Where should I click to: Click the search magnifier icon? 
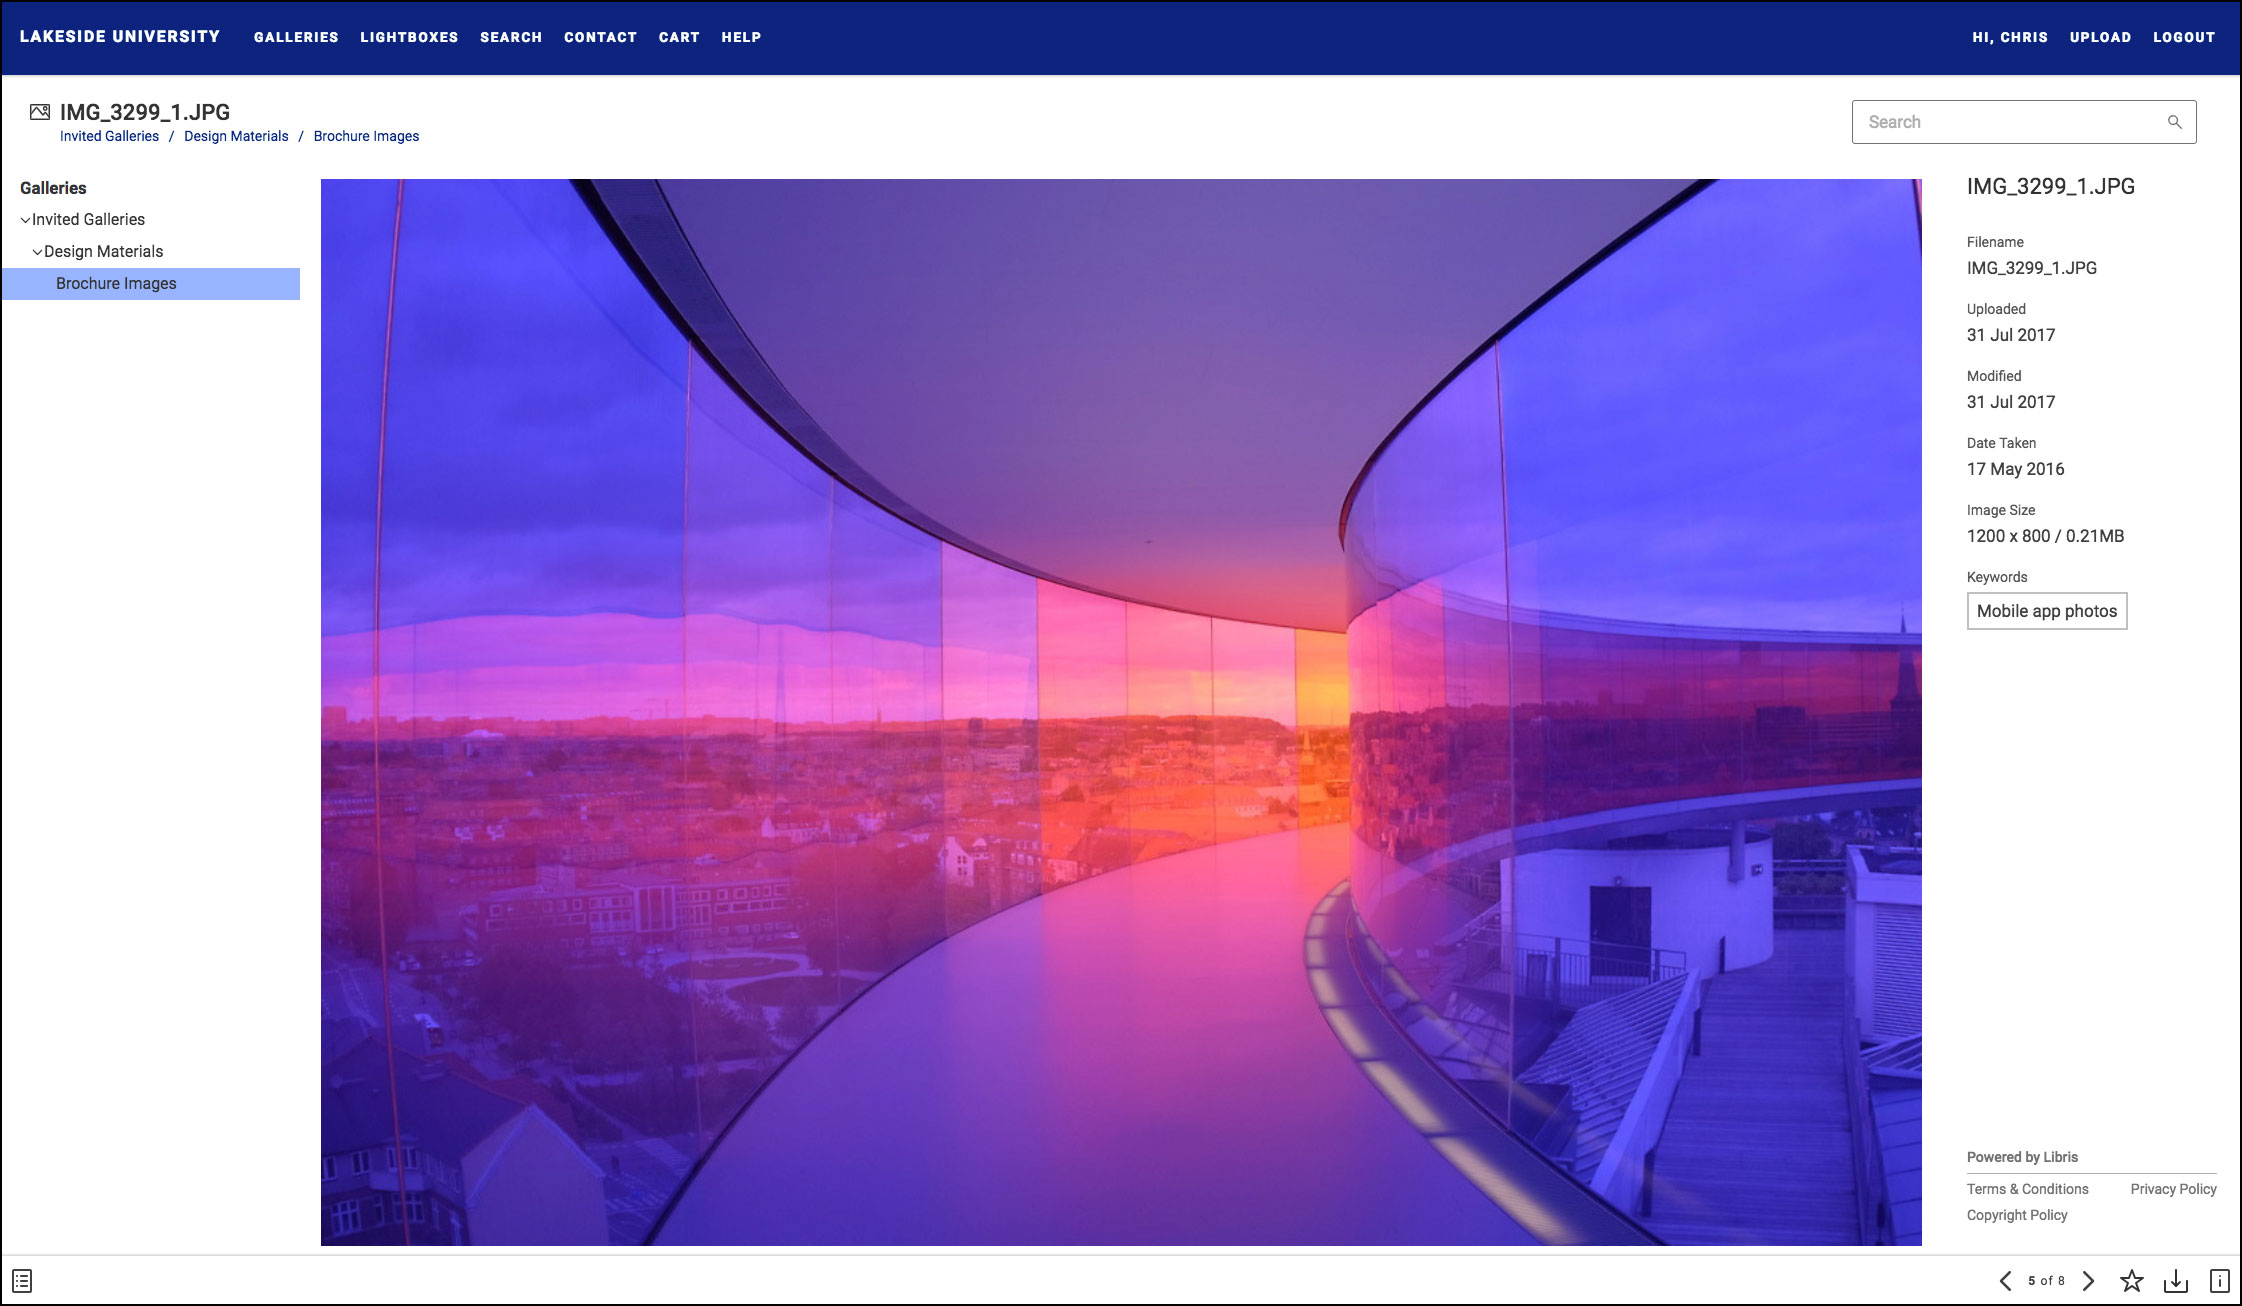2174,122
